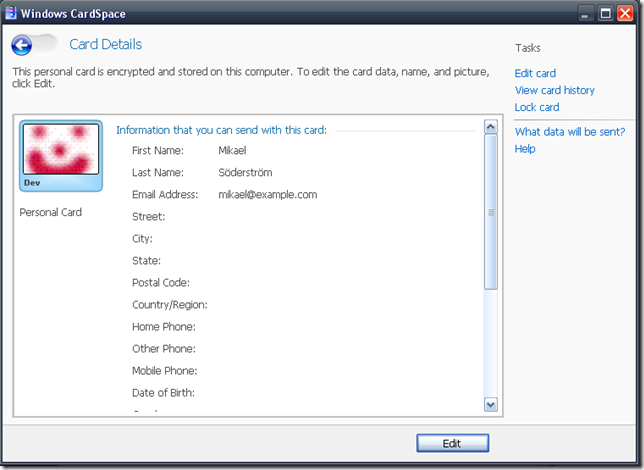Open What data will be sent link
The image size is (644, 470).
pos(570,131)
